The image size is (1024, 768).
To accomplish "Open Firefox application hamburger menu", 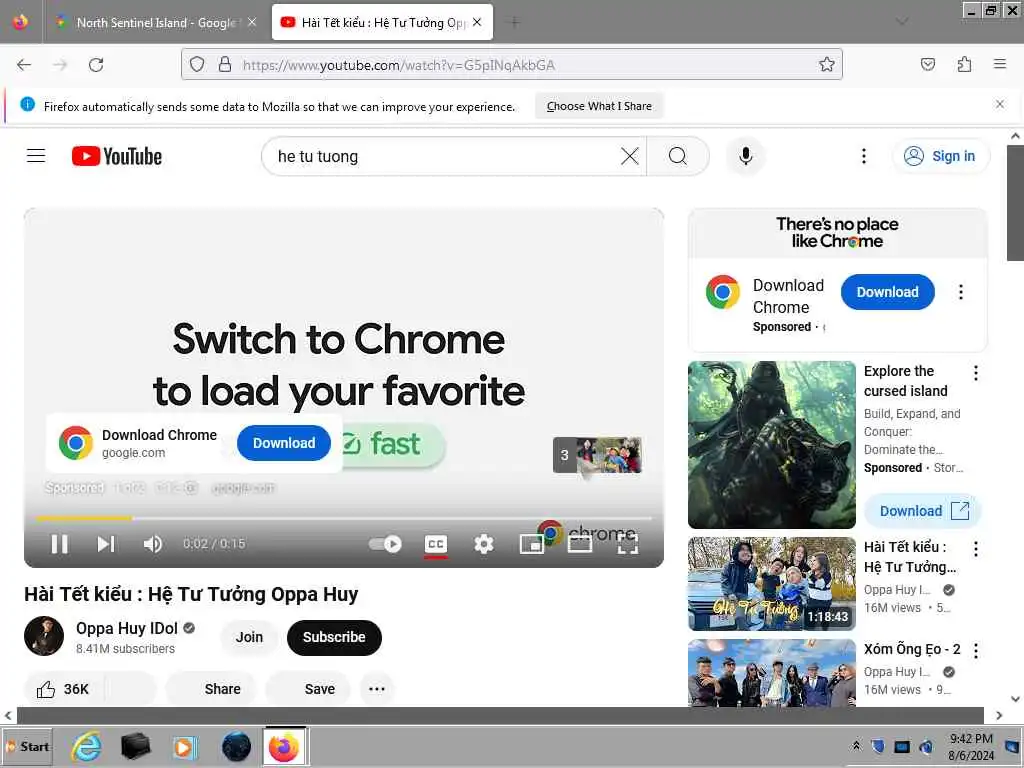I will pyautogui.click(x=1000, y=64).
